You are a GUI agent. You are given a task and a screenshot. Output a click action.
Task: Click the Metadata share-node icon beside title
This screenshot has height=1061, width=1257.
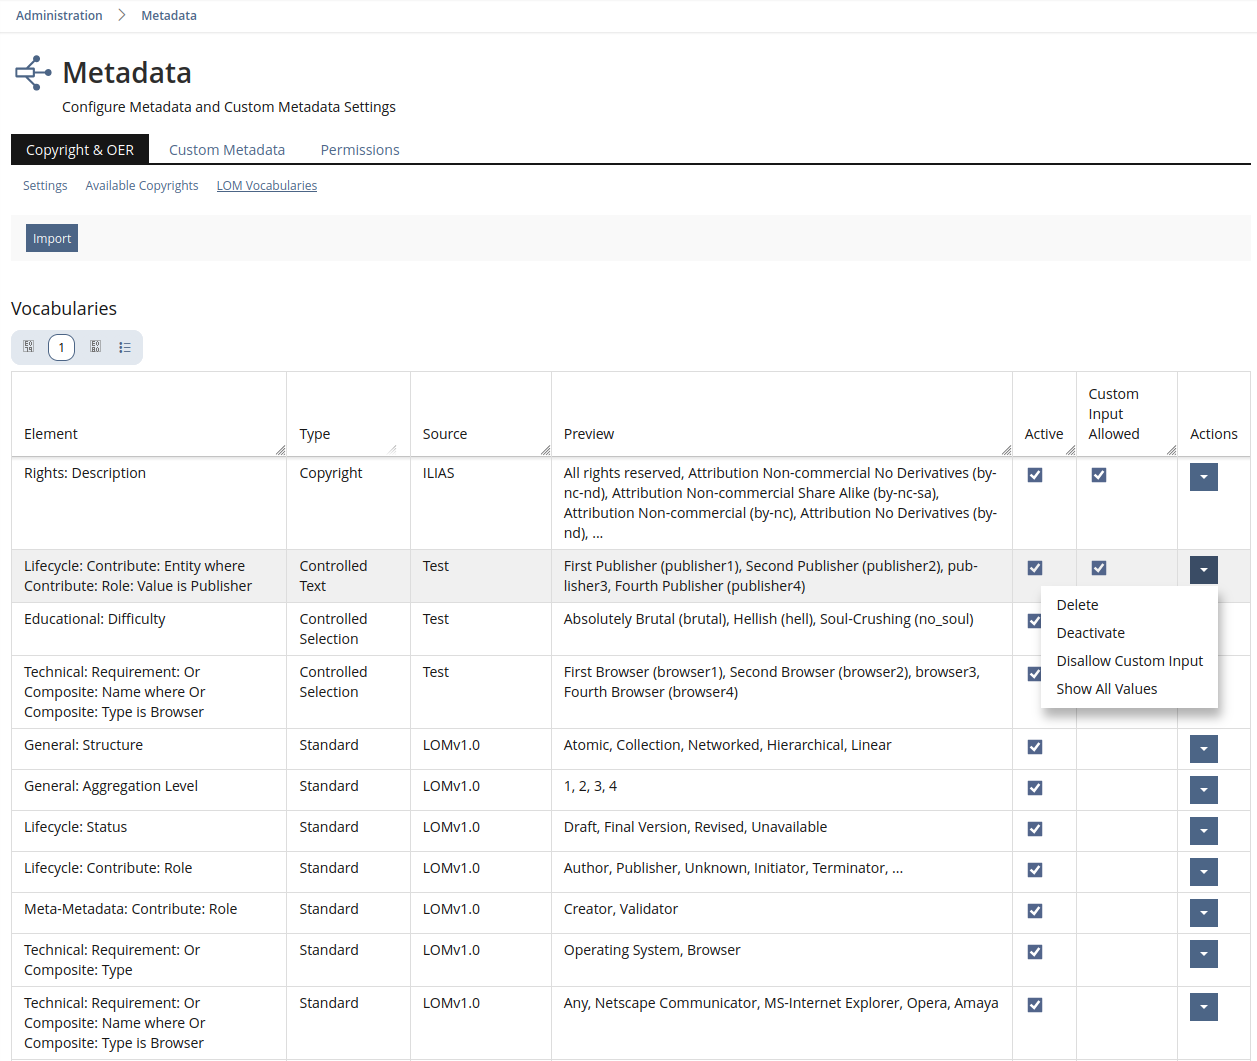tap(33, 73)
